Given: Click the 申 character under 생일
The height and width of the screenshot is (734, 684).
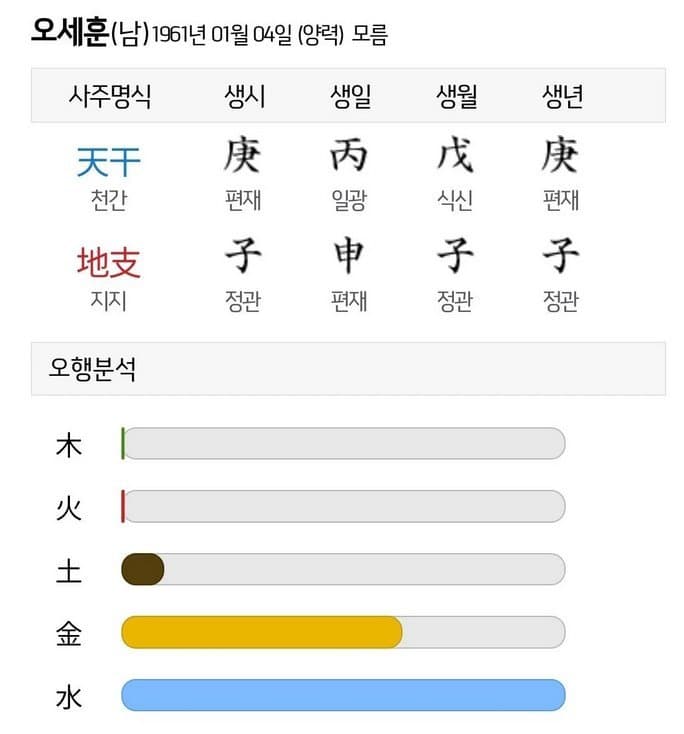Looking at the screenshot, I should click(x=349, y=257).
